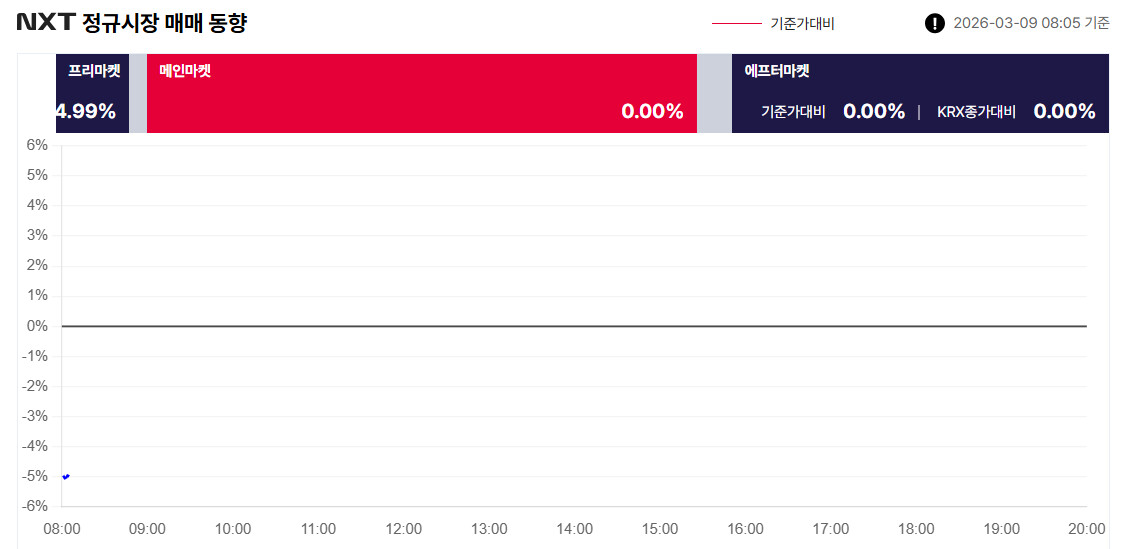Viewport: 1131px width, 549px height.
Task: Click the 6% y-axis label
Action: 38,145
